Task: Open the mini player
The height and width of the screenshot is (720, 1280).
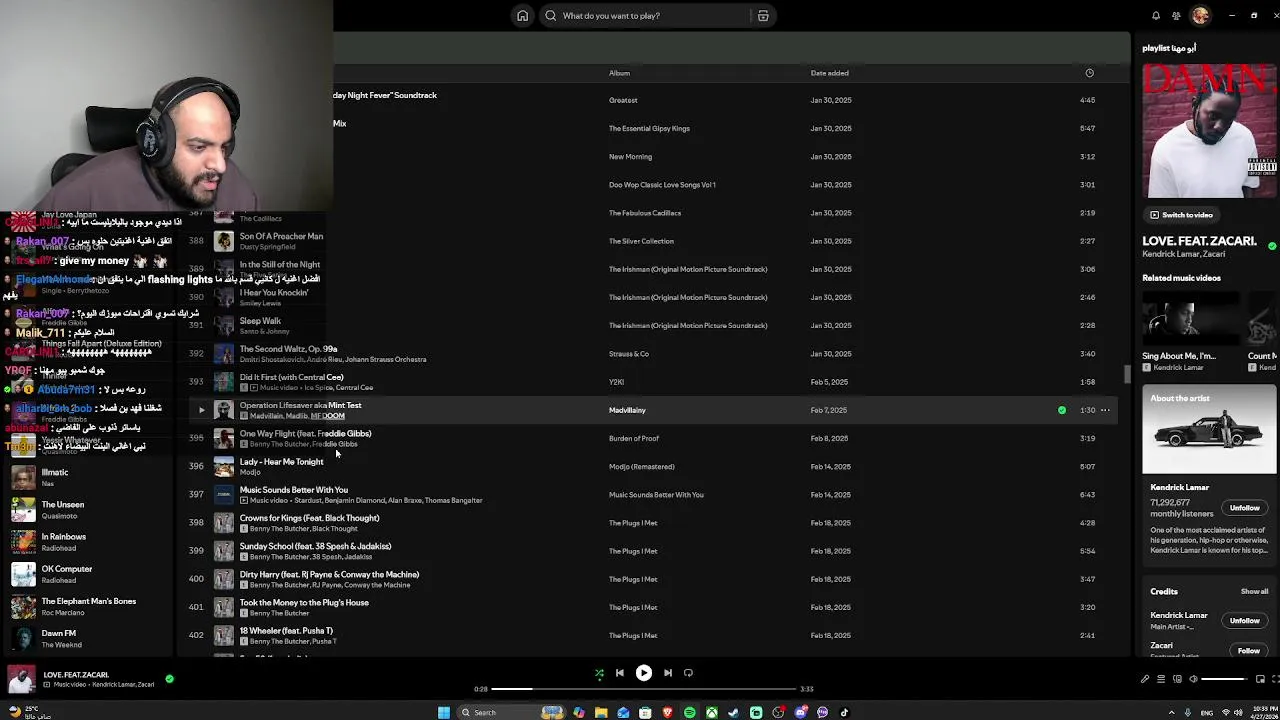Action: (x=1260, y=679)
